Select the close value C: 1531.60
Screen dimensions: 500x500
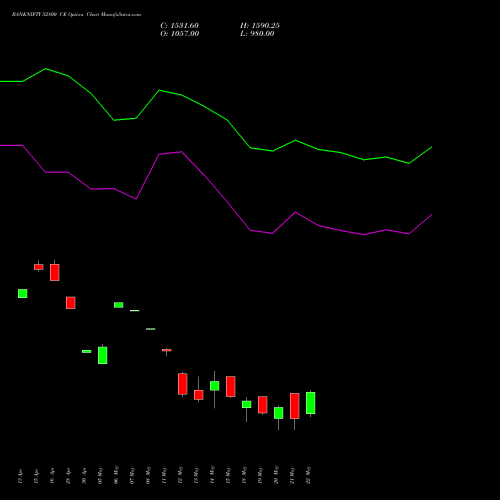pyautogui.click(x=179, y=26)
